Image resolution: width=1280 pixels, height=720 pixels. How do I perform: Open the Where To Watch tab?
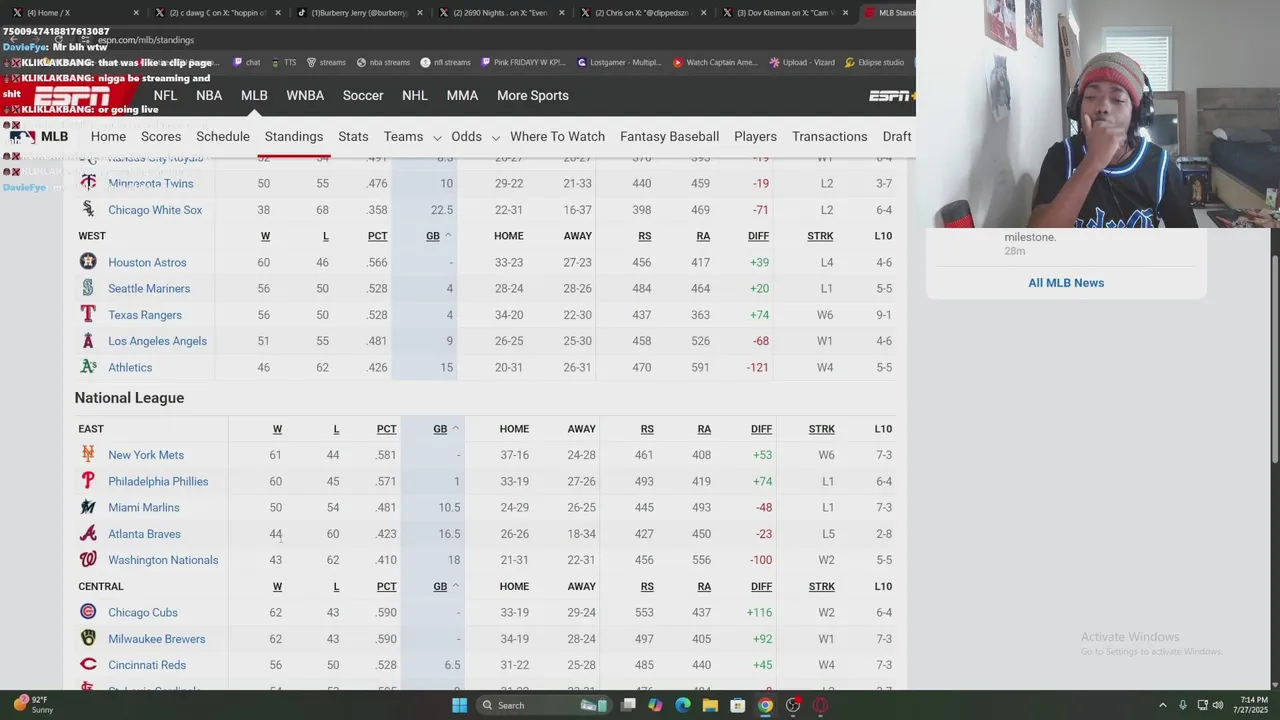(557, 136)
